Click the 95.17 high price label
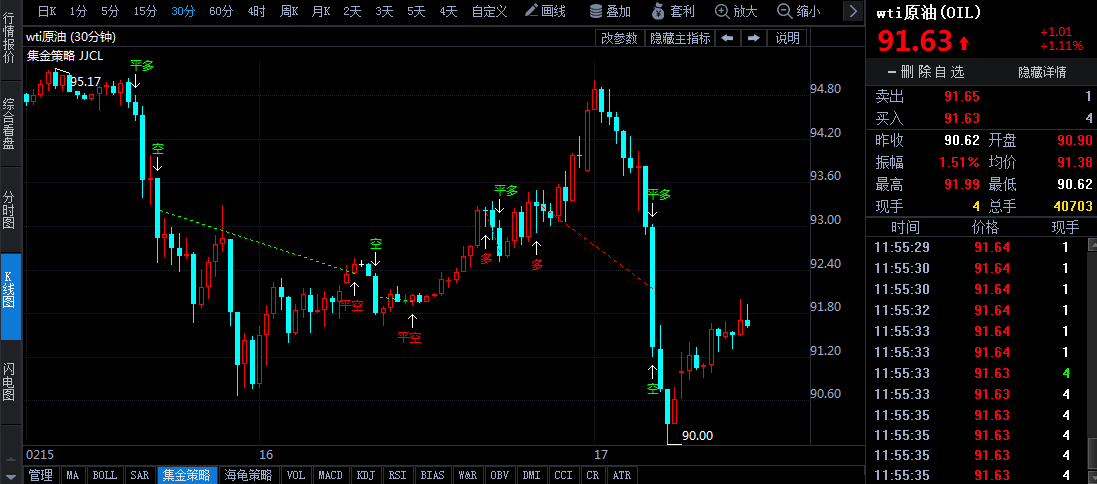 pos(85,82)
